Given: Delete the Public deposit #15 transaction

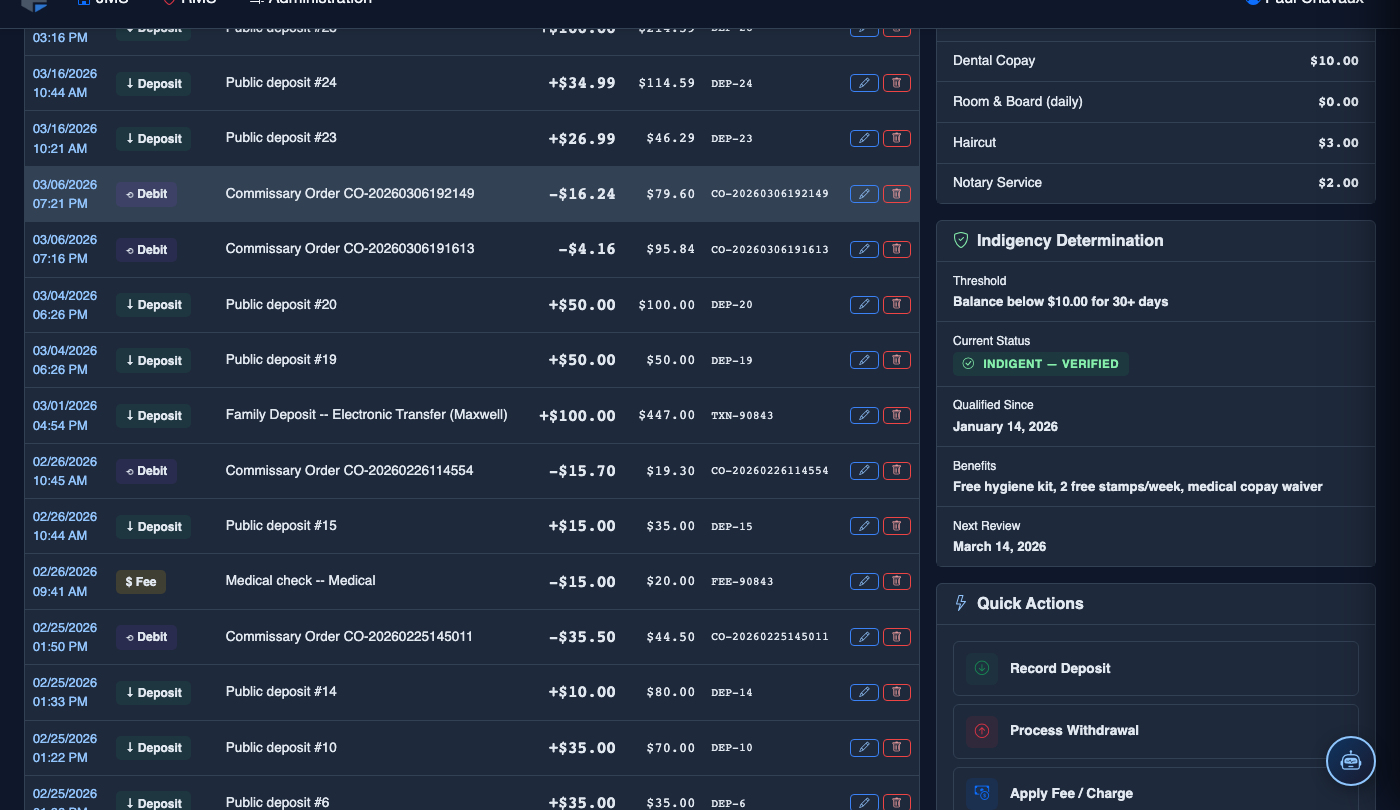Looking at the screenshot, I should [897, 526].
